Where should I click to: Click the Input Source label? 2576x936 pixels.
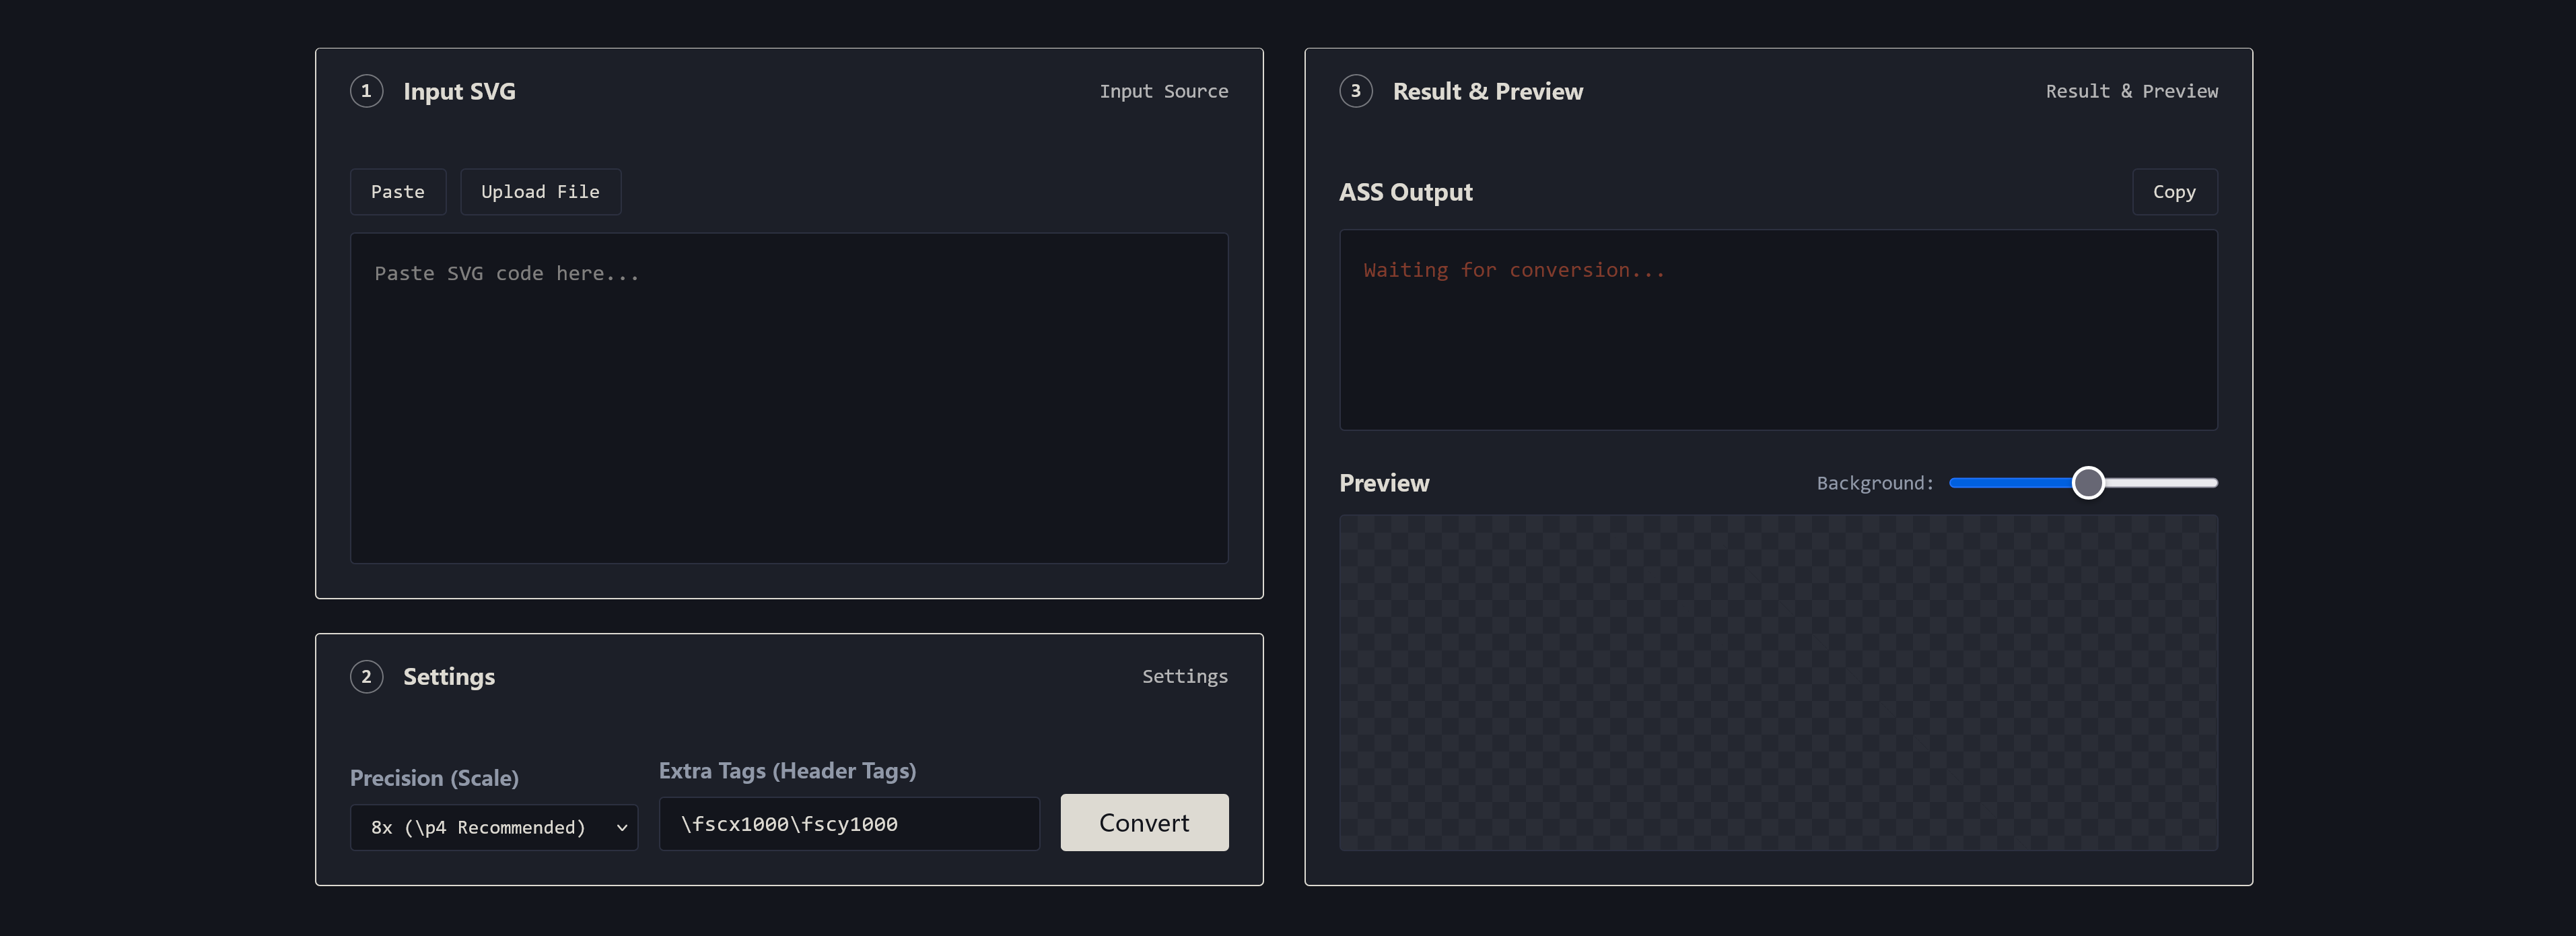tap(1163, 91)
